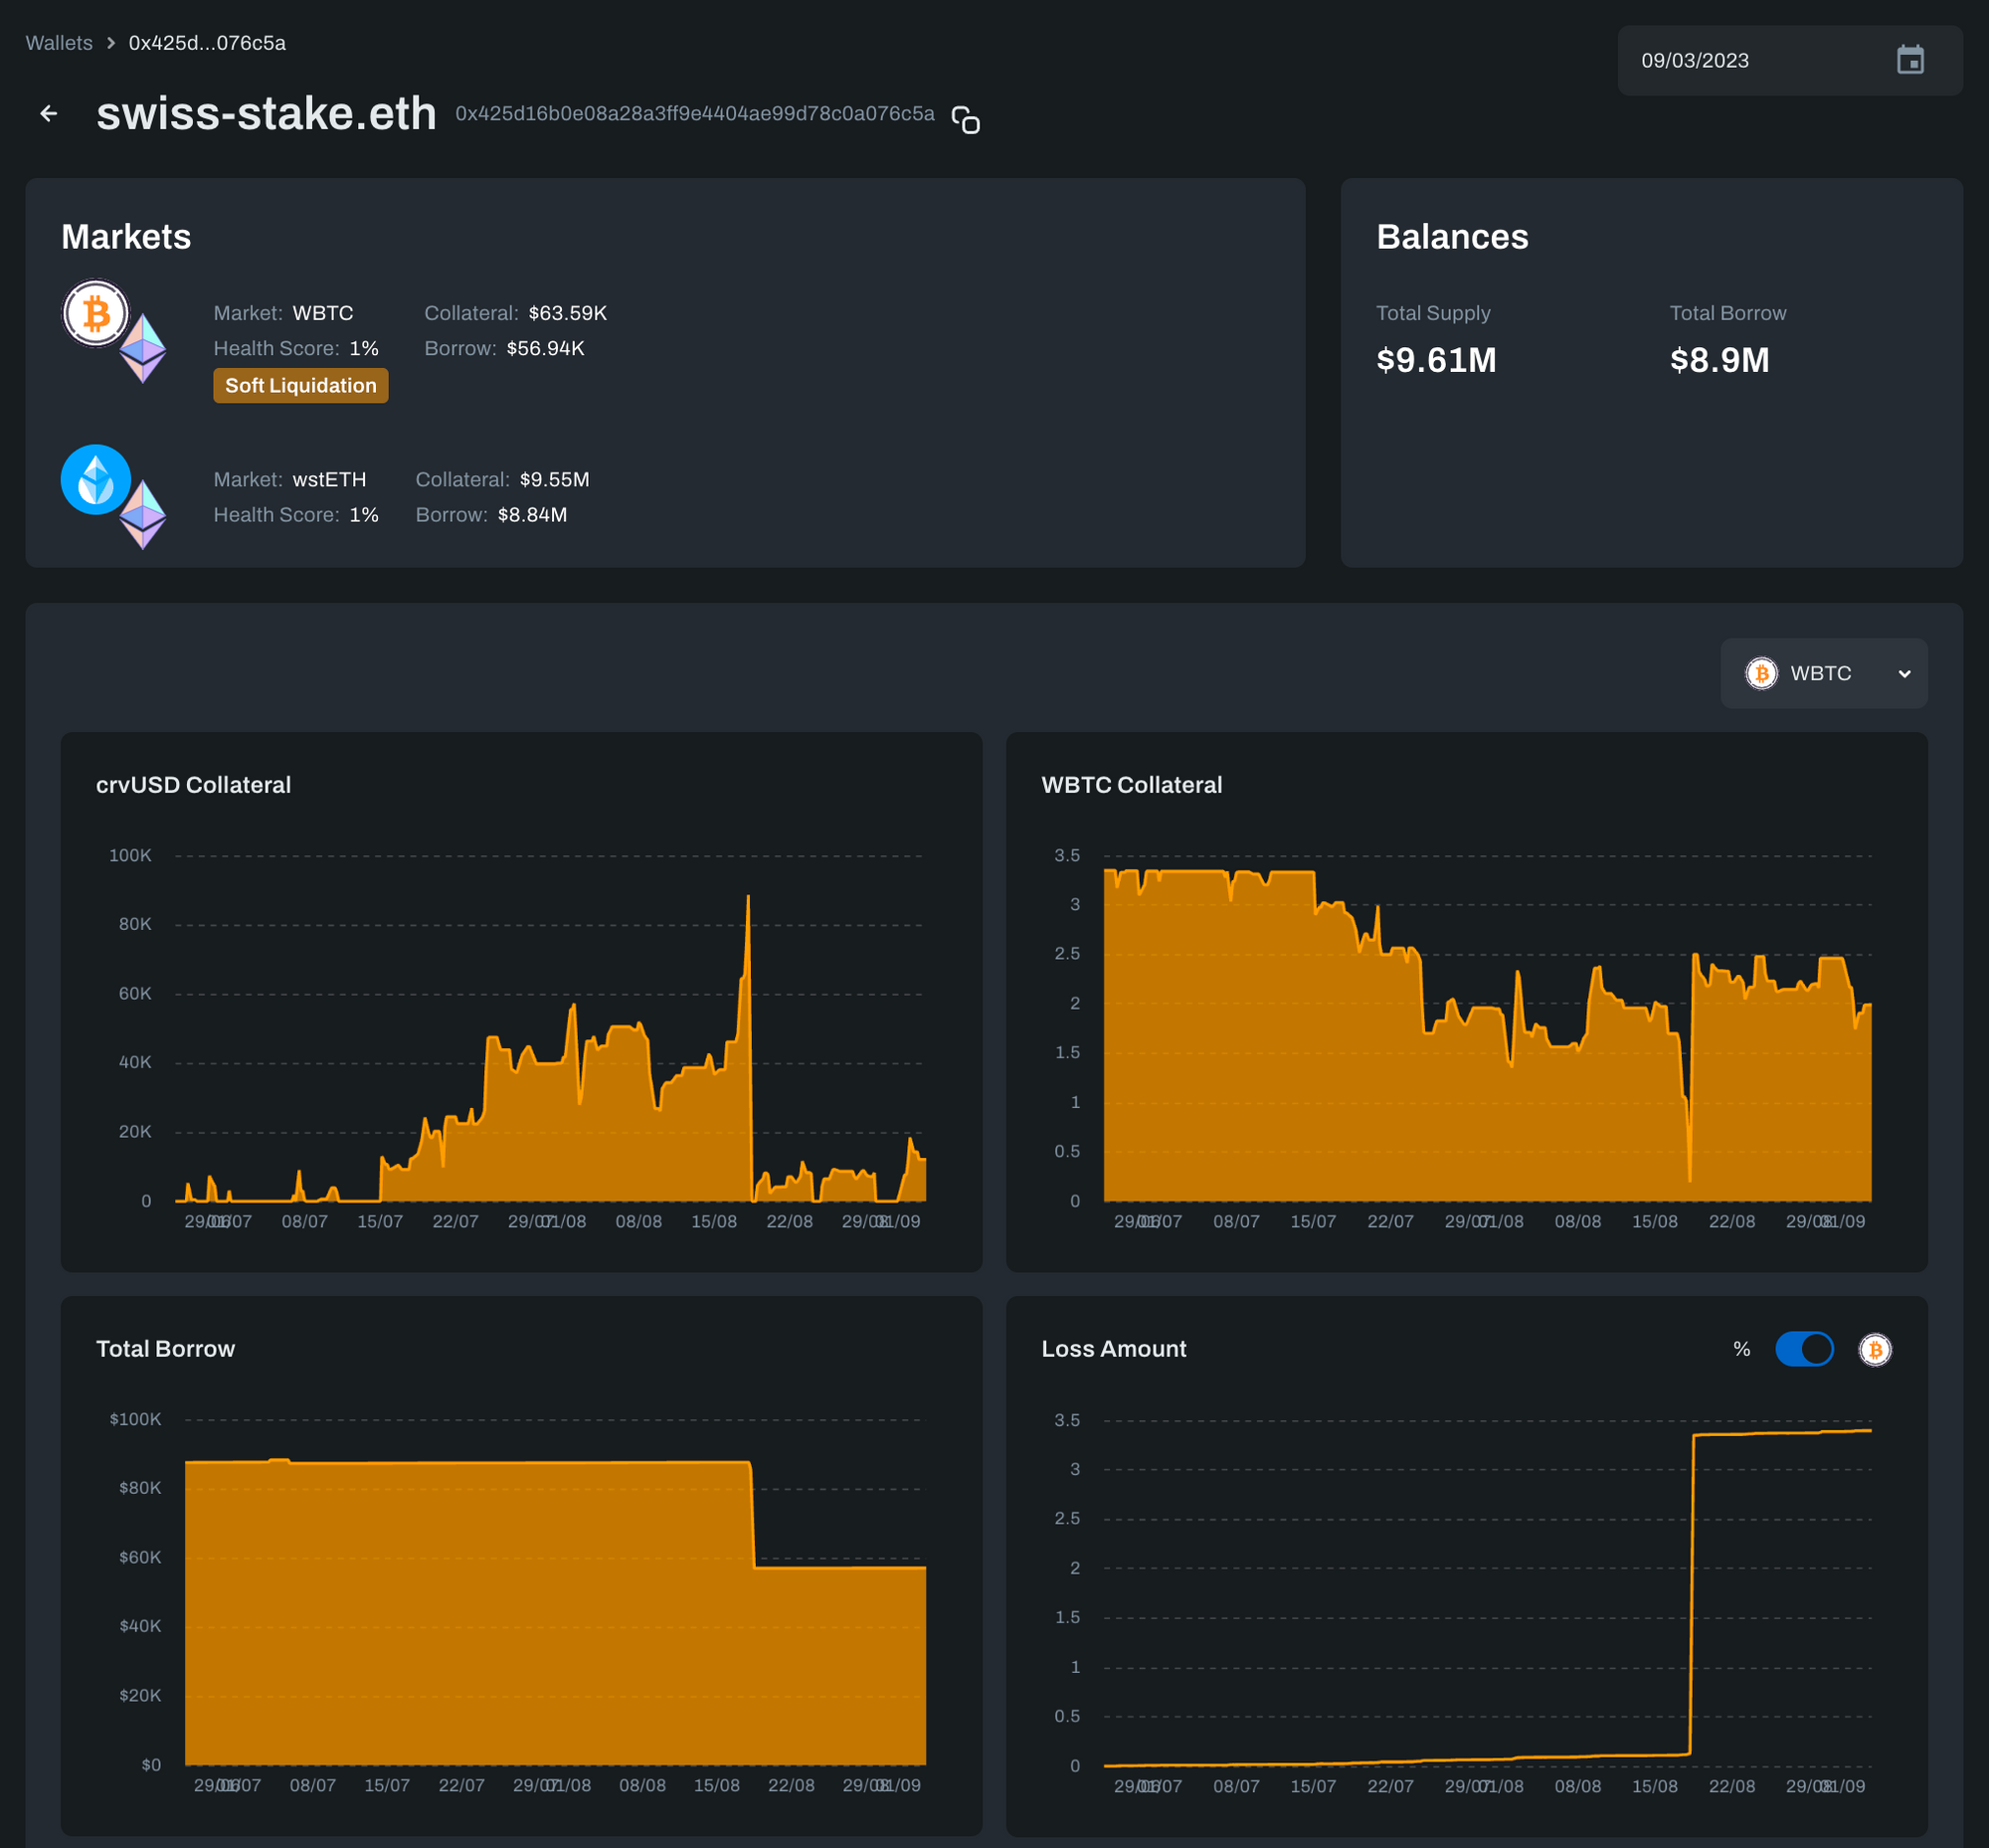Click the 22/07 date label in Loss Amount chart
The height and width of the screenshot is (1848, 1989).
(1390, 1786)
